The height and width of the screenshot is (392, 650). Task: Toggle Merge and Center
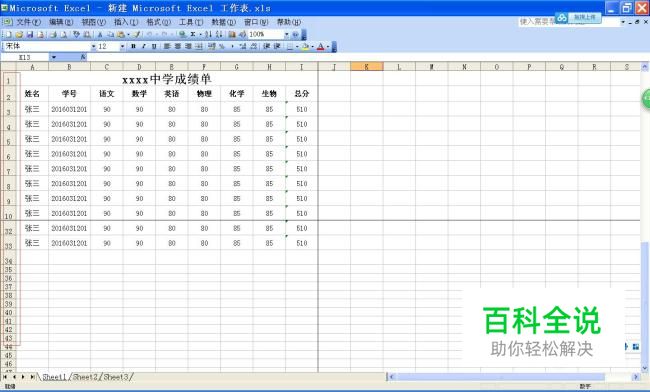[x=199, y=46]
